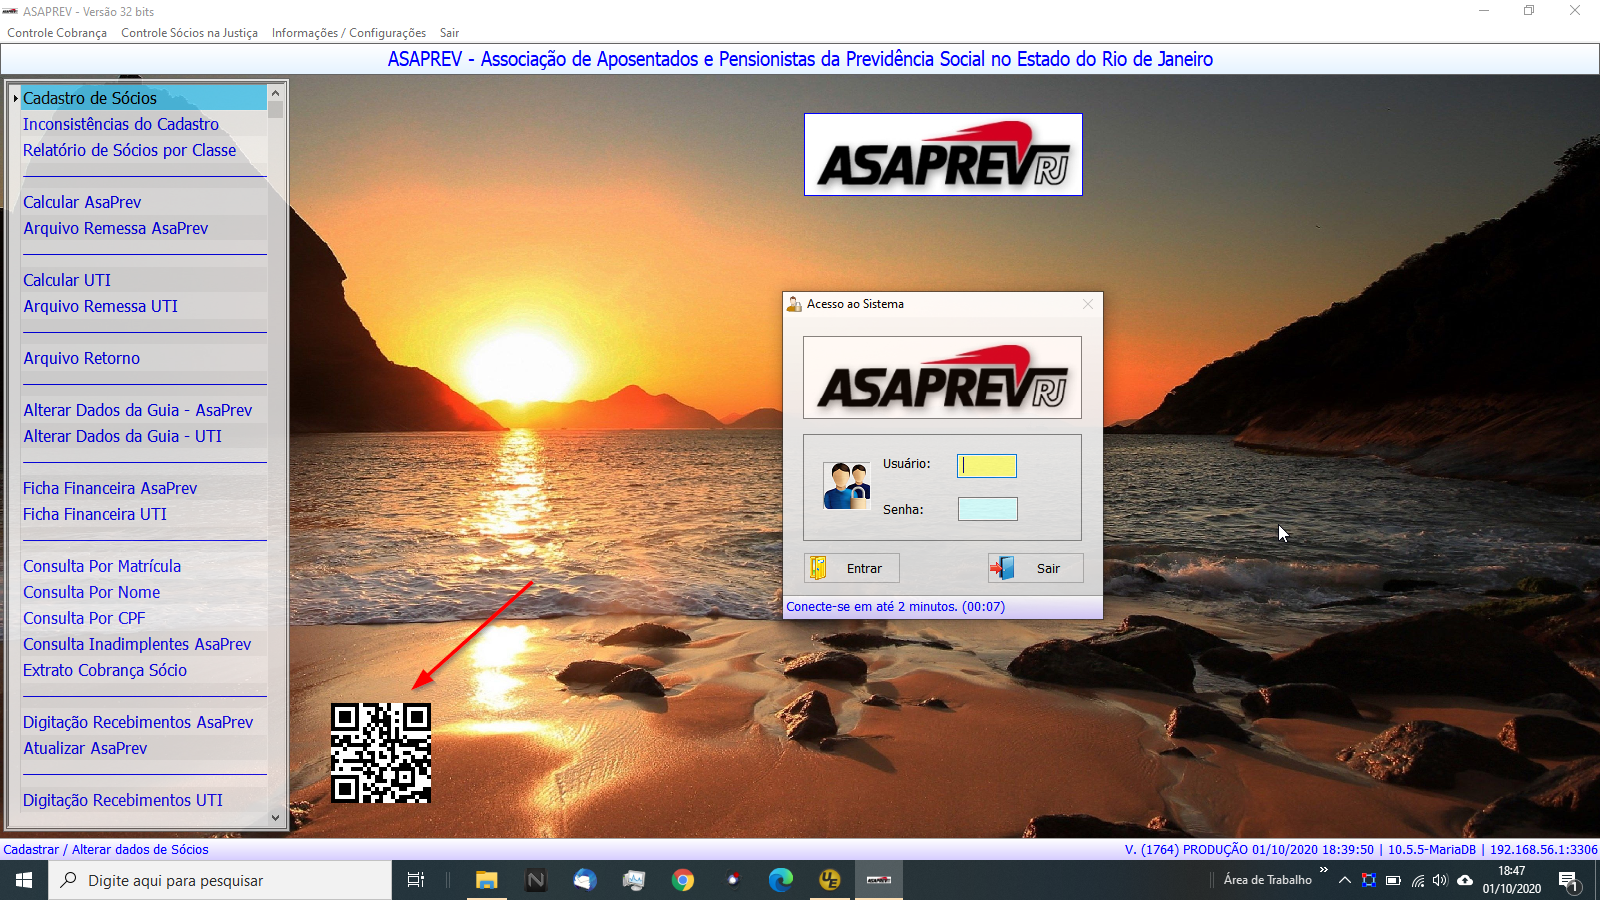Focus the Usuário input field
Screen dimensions: 1600x900
click(x=987, y=465)
